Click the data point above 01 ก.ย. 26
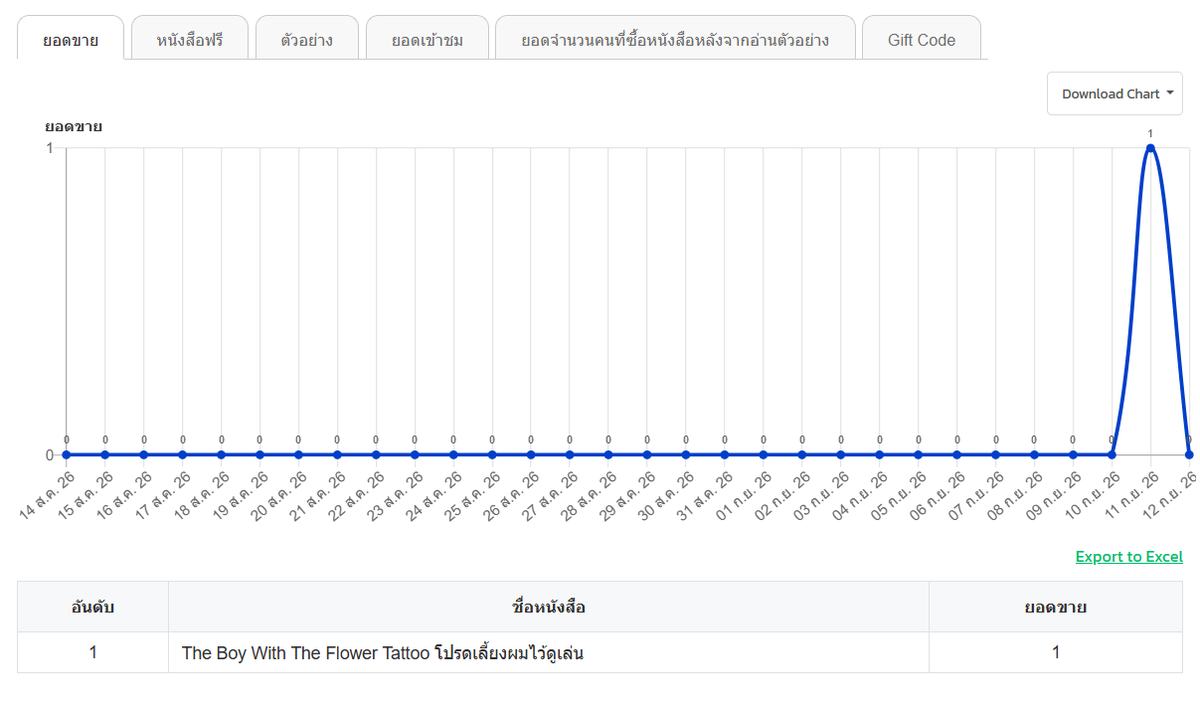This screenshot has width=1200, height=708. point(763,455)
